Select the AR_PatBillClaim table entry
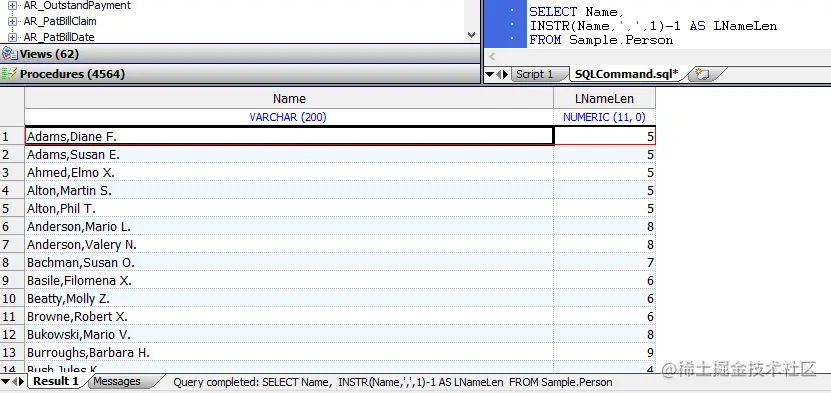The width and height of the screenshot is (831, 393). (x=60, y=22)
